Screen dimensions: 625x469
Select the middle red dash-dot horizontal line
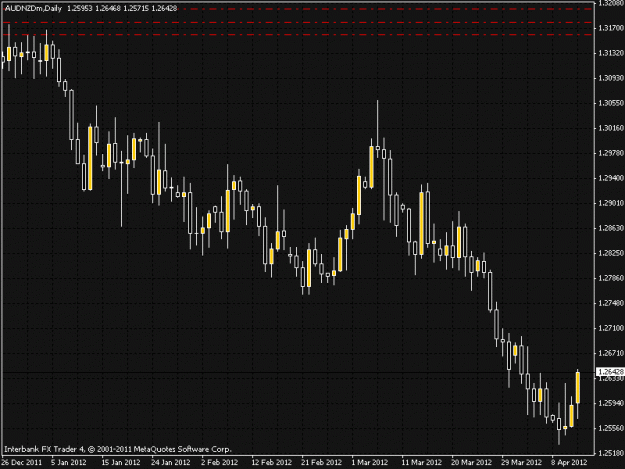[298, 22]
